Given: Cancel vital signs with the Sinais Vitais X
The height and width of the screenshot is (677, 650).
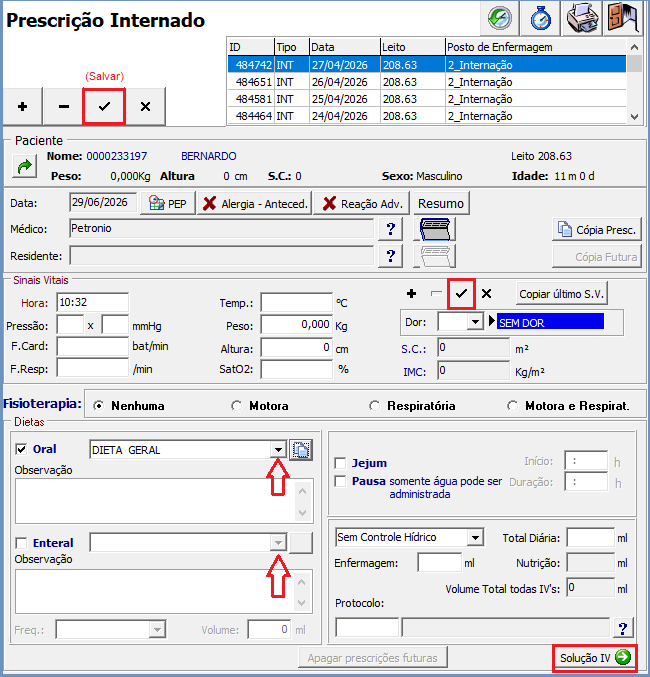Looking at the screenshot, I should point(486,294).
